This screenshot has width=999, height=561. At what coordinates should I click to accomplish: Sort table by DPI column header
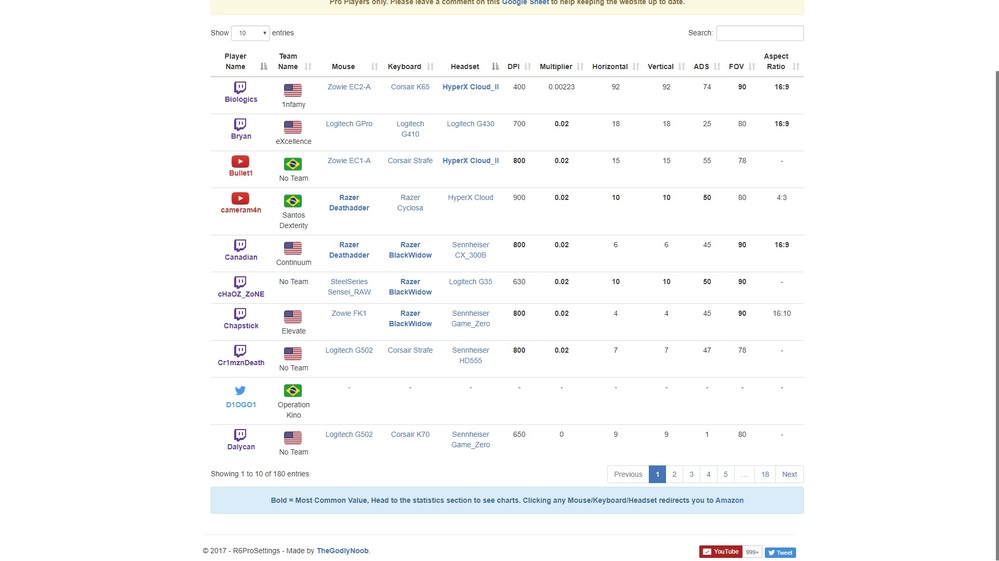point(514,67)
